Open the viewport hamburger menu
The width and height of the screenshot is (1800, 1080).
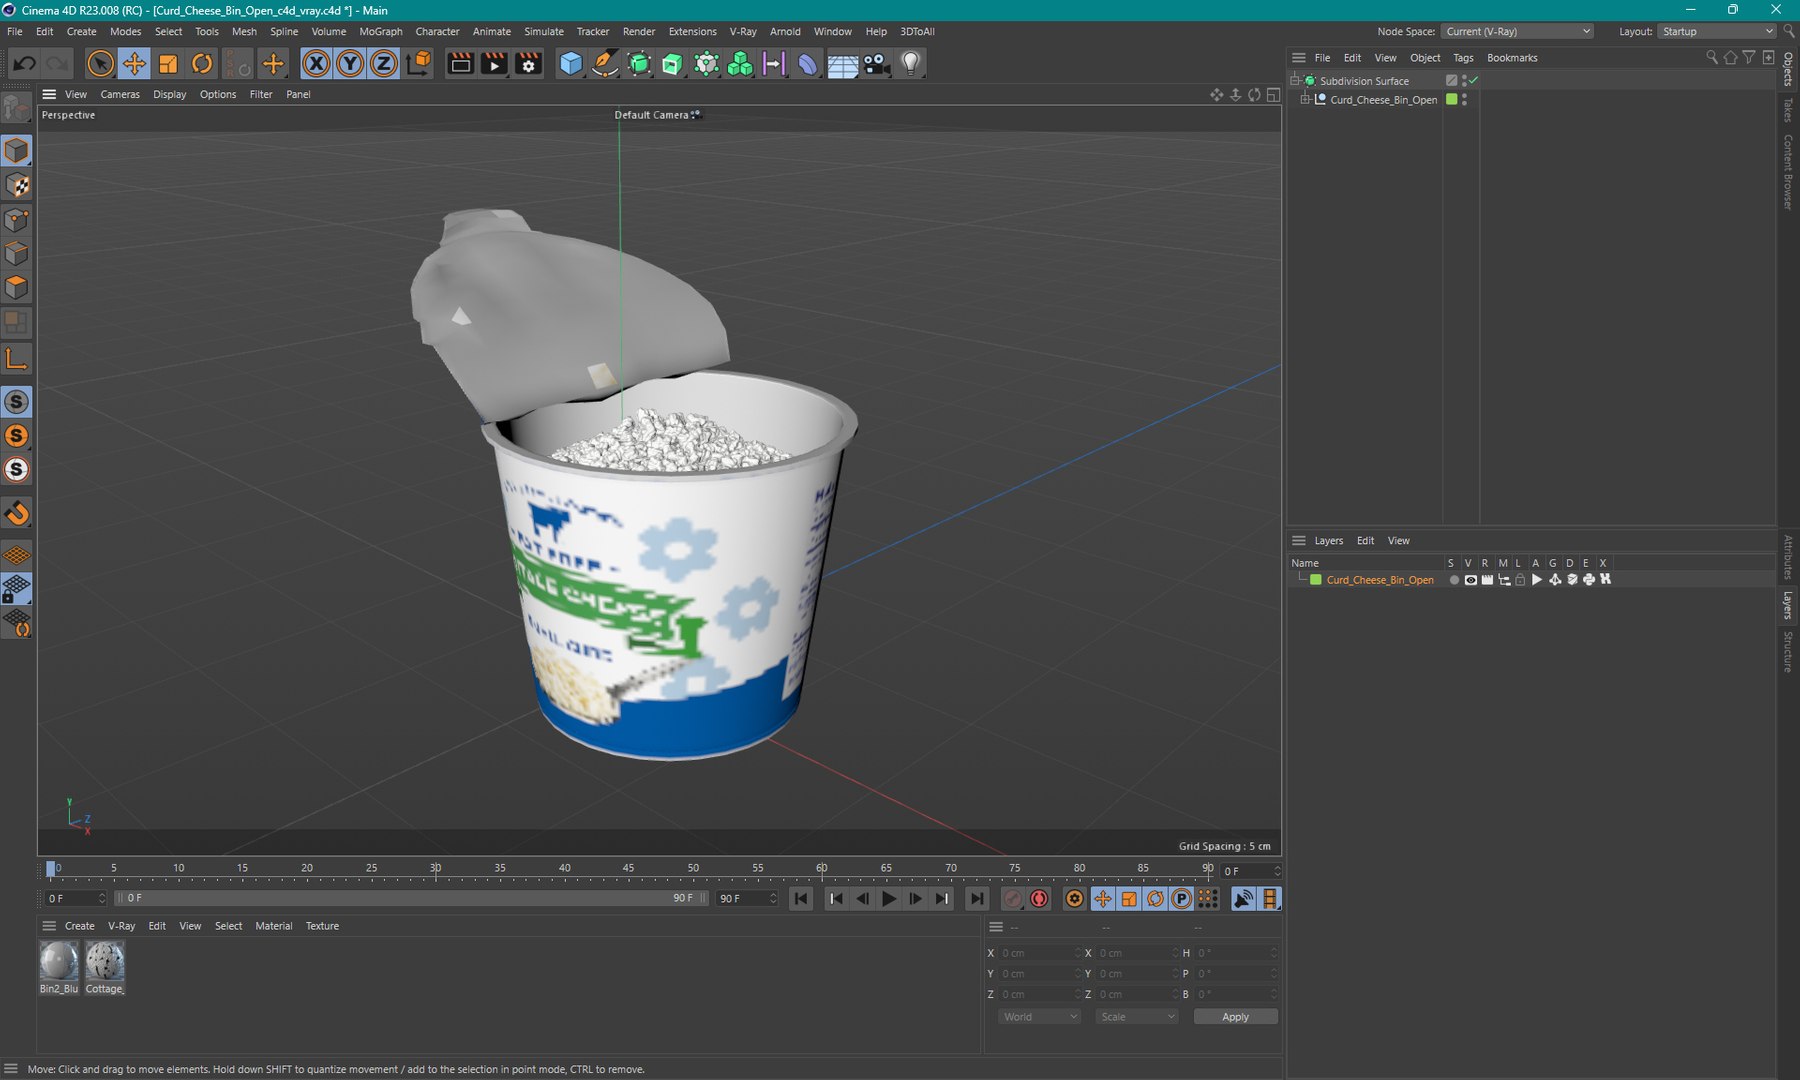[49, 94]
